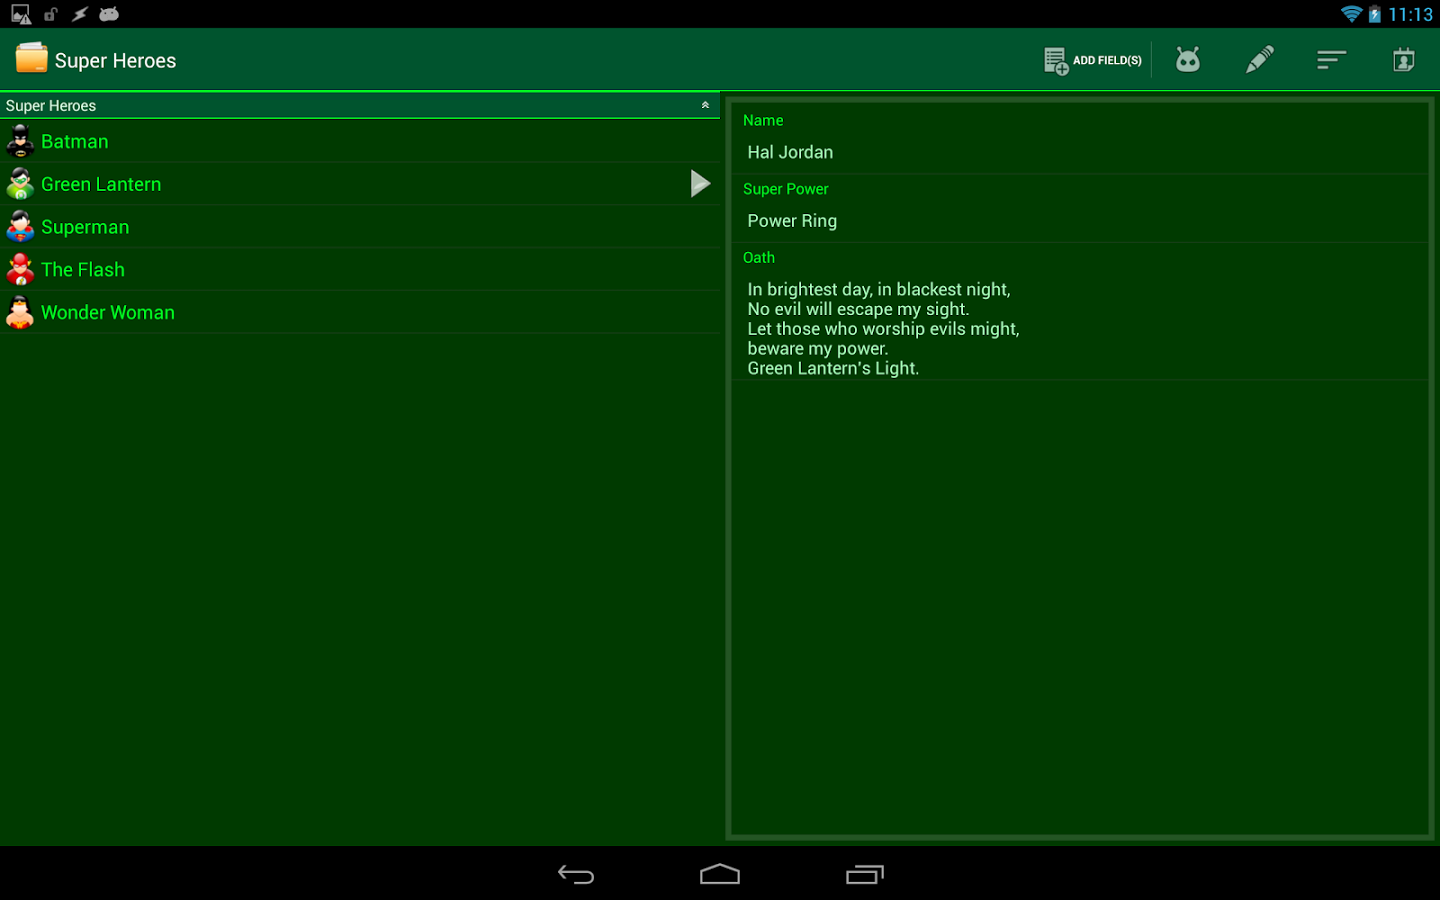Tap the Wonder Woman avatar icon
The height and width of the screenshot is (900, 1440).
[x=20, y=312]
